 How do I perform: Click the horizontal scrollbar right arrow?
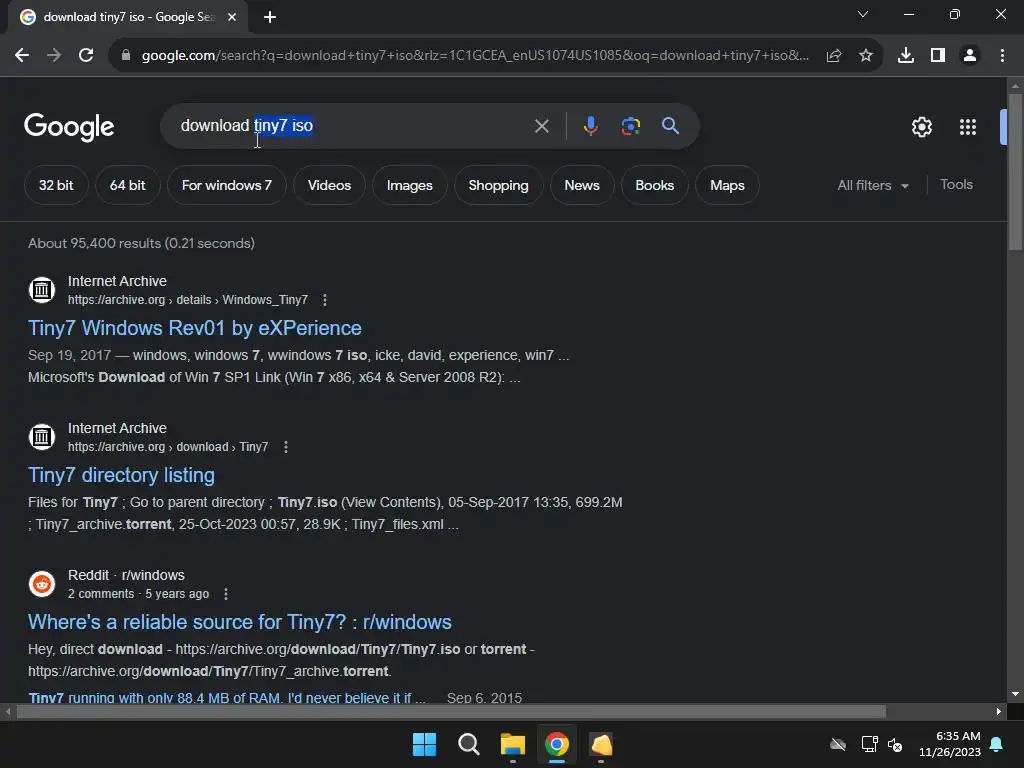pyautogui.click(x=999, y=711)
